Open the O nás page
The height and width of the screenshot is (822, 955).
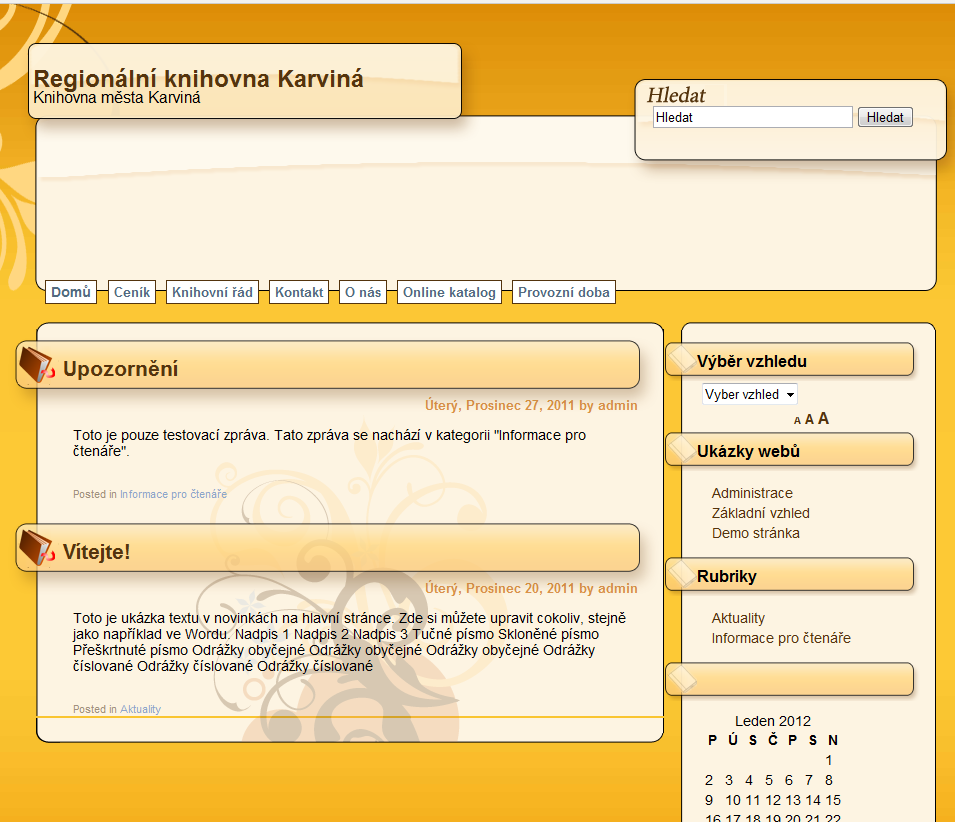point(363,292)
